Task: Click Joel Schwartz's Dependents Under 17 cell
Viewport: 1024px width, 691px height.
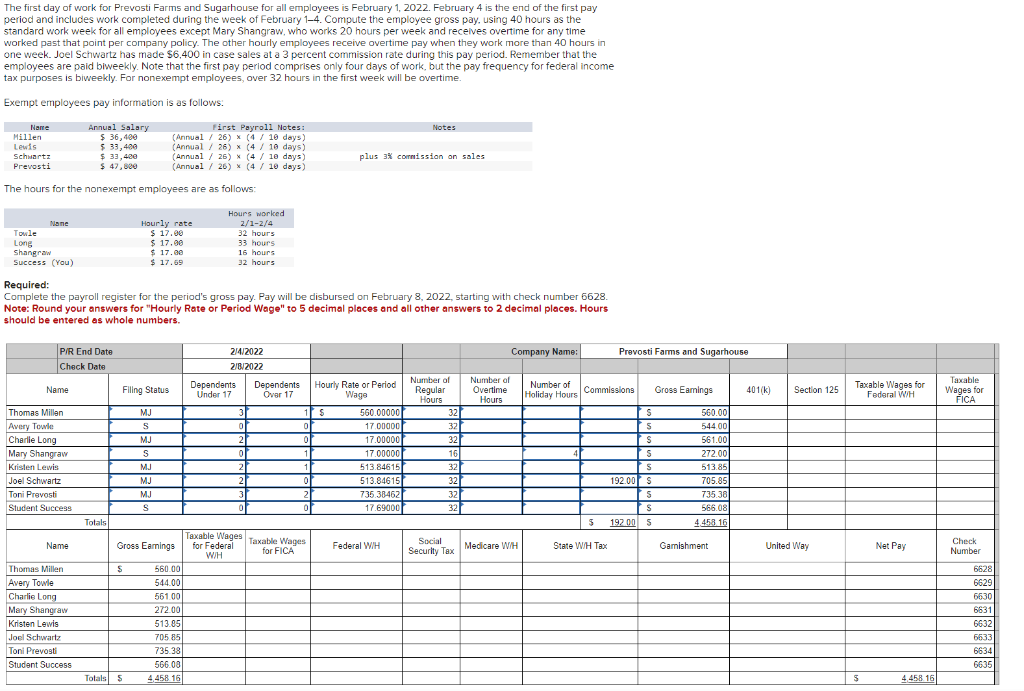Action: (x=214, y=481)
